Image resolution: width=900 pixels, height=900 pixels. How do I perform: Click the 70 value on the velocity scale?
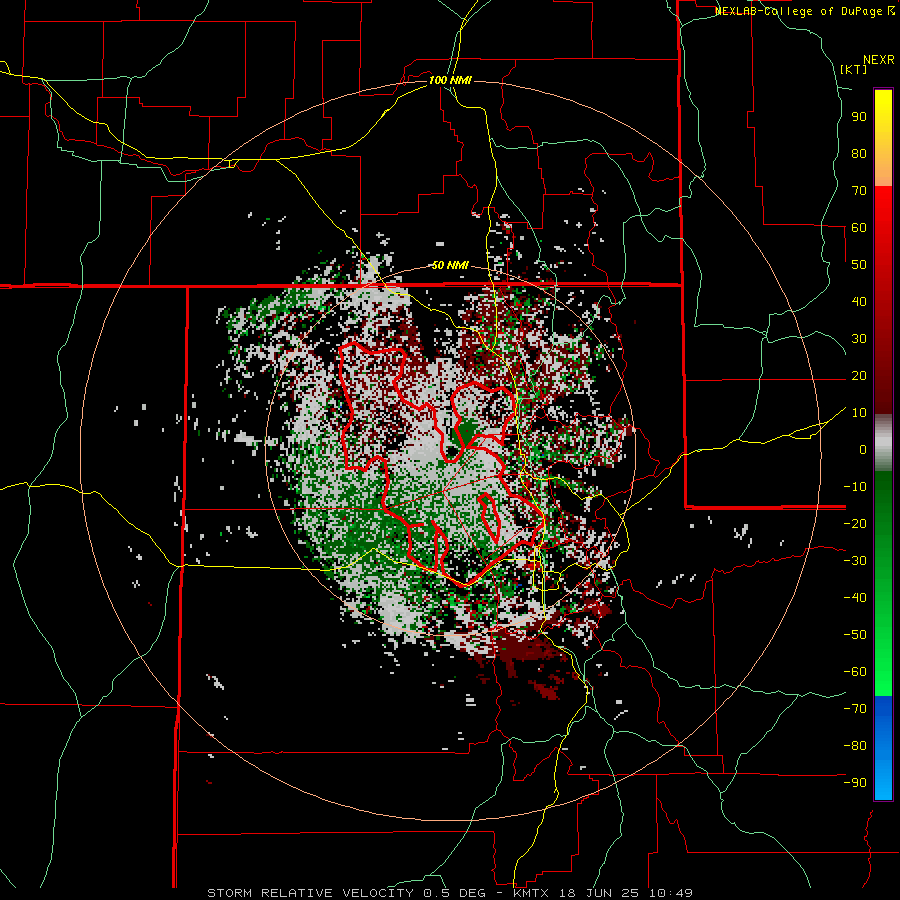click(859, 191)
